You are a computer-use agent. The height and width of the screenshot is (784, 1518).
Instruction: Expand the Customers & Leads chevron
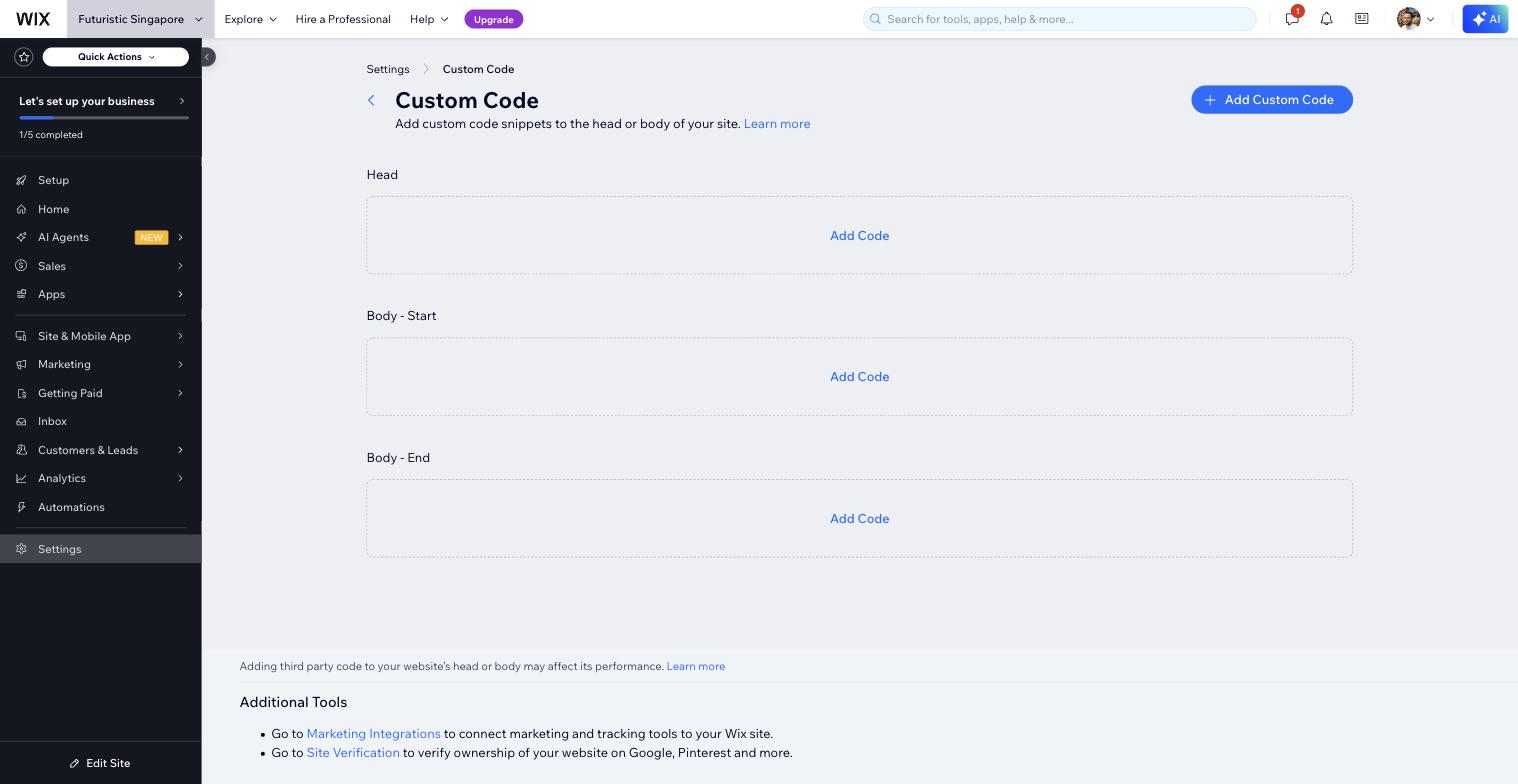click(181, 450)
